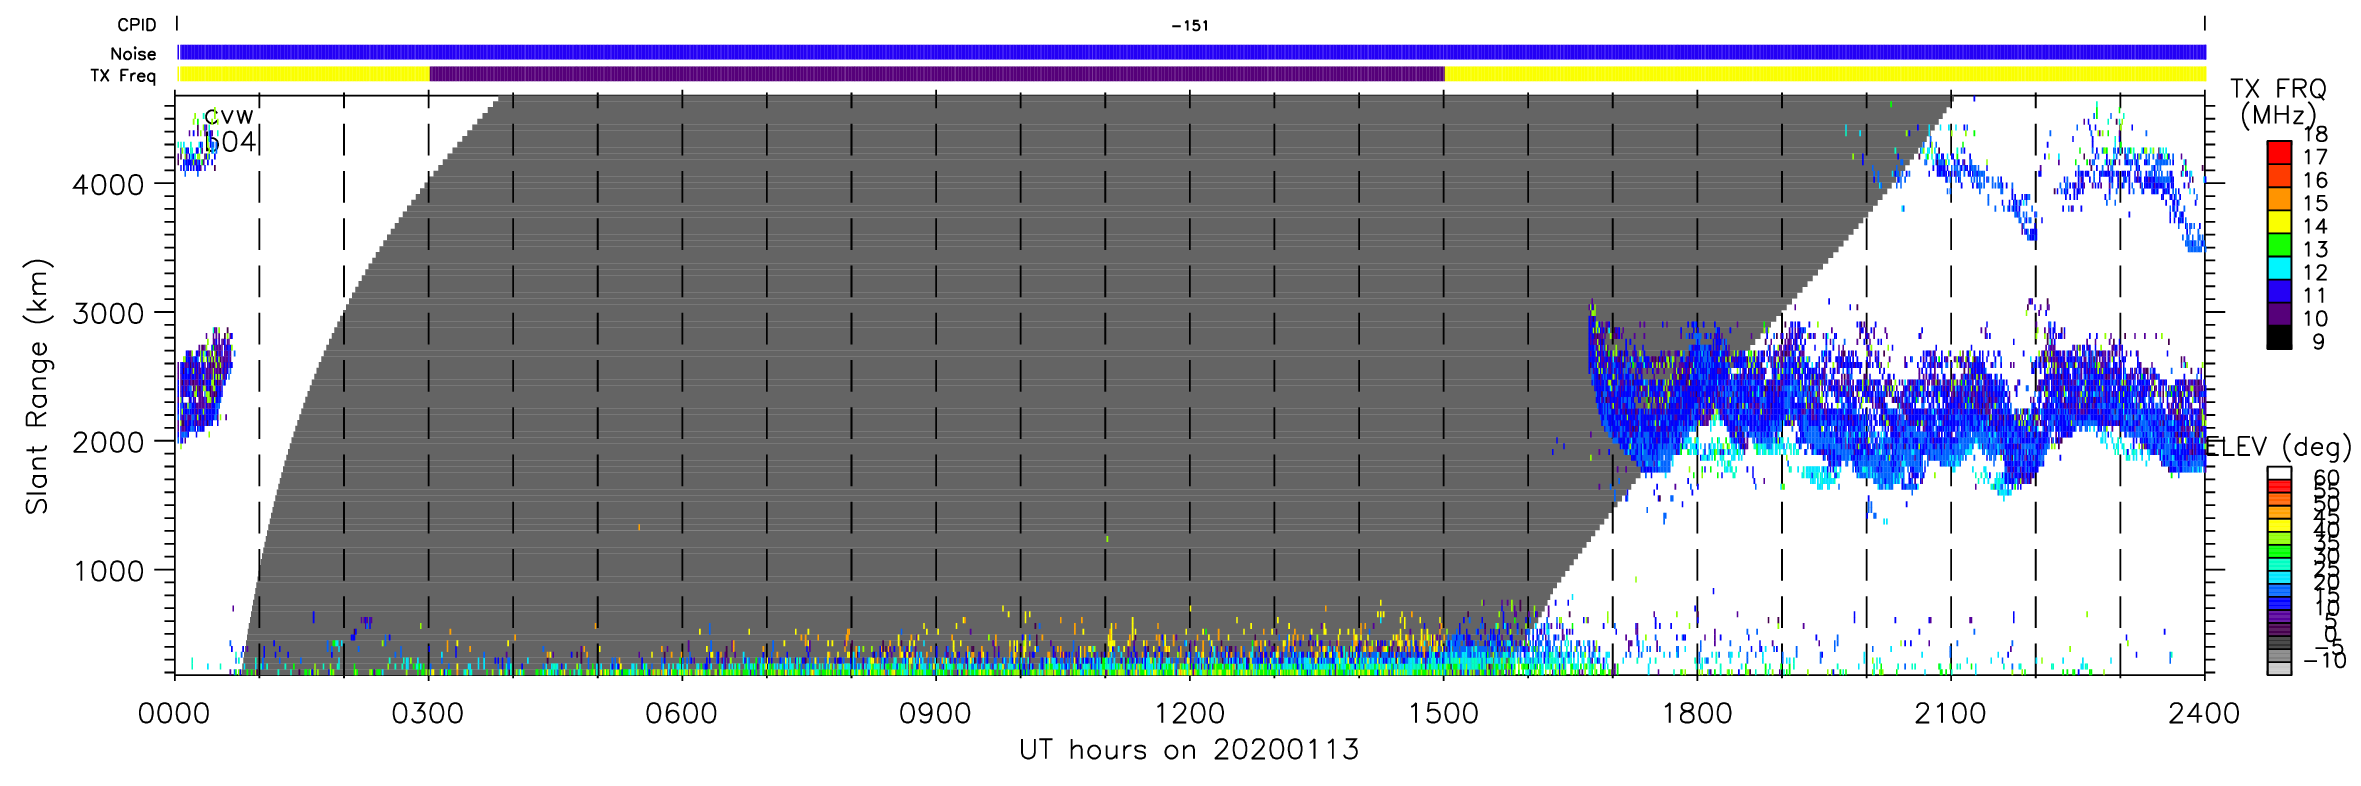This screenshot has height=786, width=2361.
Task: Click the Slant Range (km) axis title
Action: 37,387
